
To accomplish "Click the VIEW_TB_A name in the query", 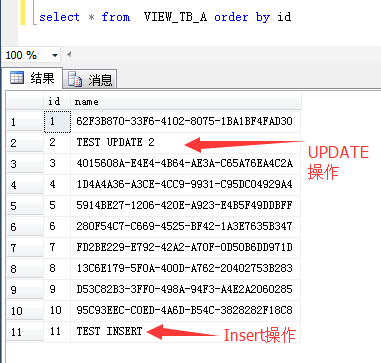I will (x=175, y=17).
